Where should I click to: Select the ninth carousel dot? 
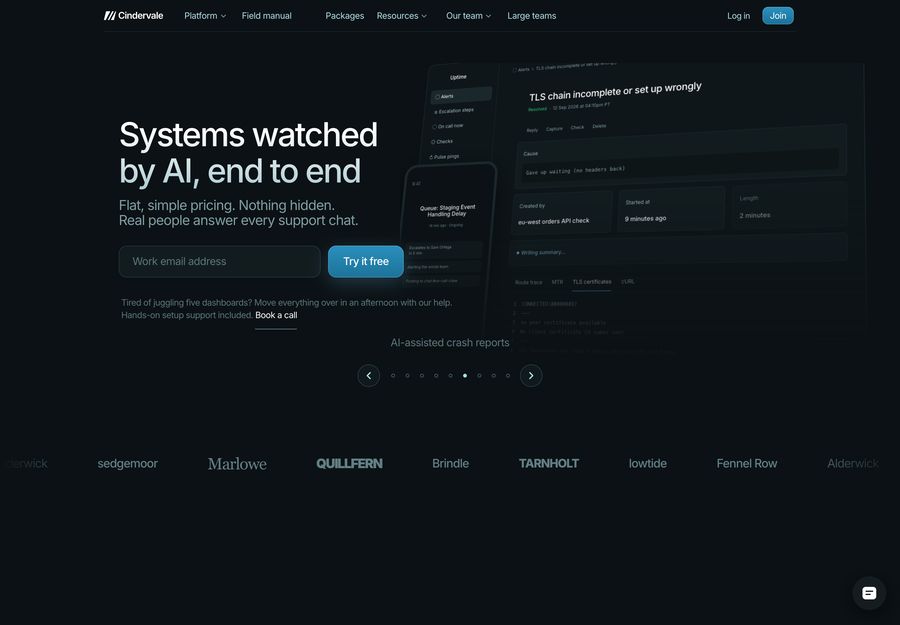coord(508,375)
